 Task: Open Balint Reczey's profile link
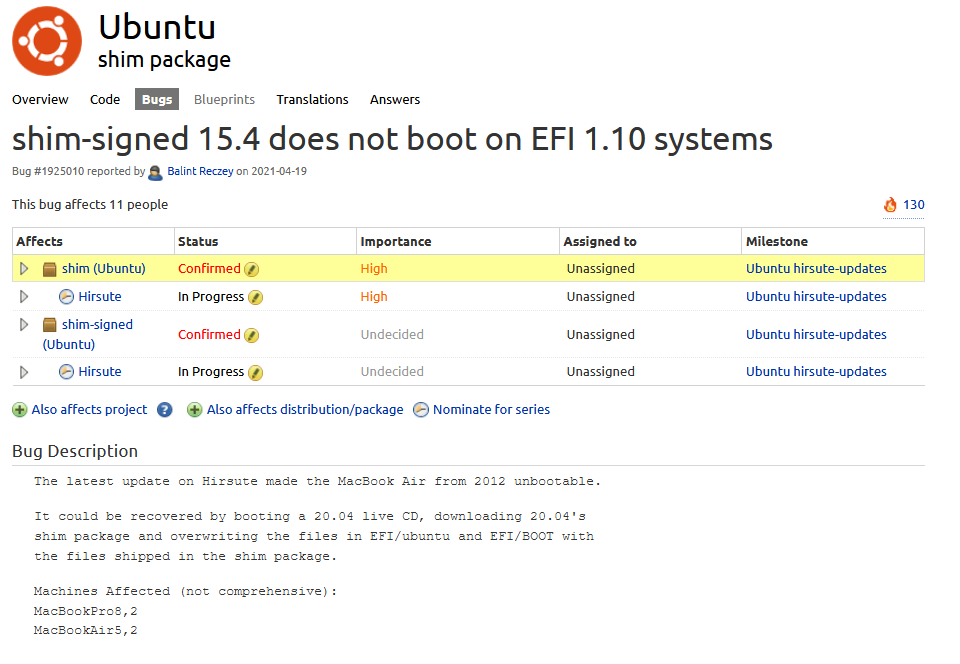pyautogui.click(x=200, y=171)
